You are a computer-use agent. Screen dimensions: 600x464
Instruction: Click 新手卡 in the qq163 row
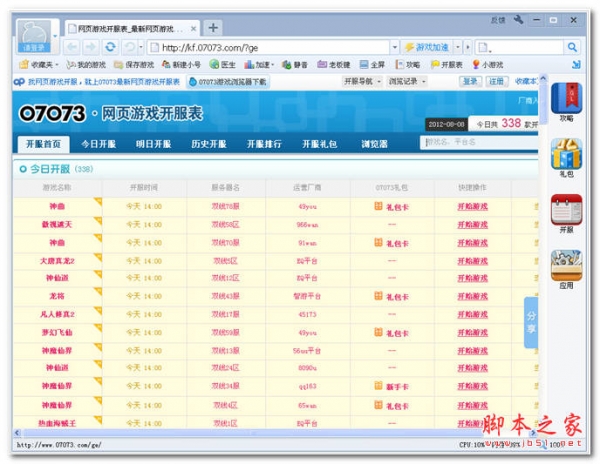click(391, 386)
